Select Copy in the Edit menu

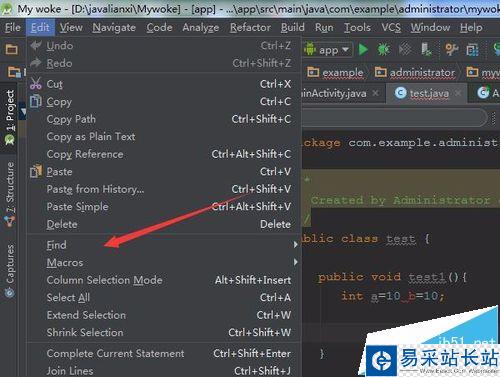pyautogui.click(x=164, y=101)
